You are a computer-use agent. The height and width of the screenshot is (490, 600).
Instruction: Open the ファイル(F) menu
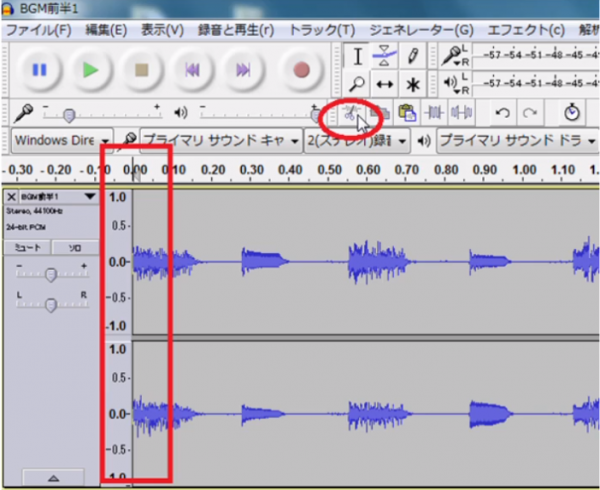[39, 30]
